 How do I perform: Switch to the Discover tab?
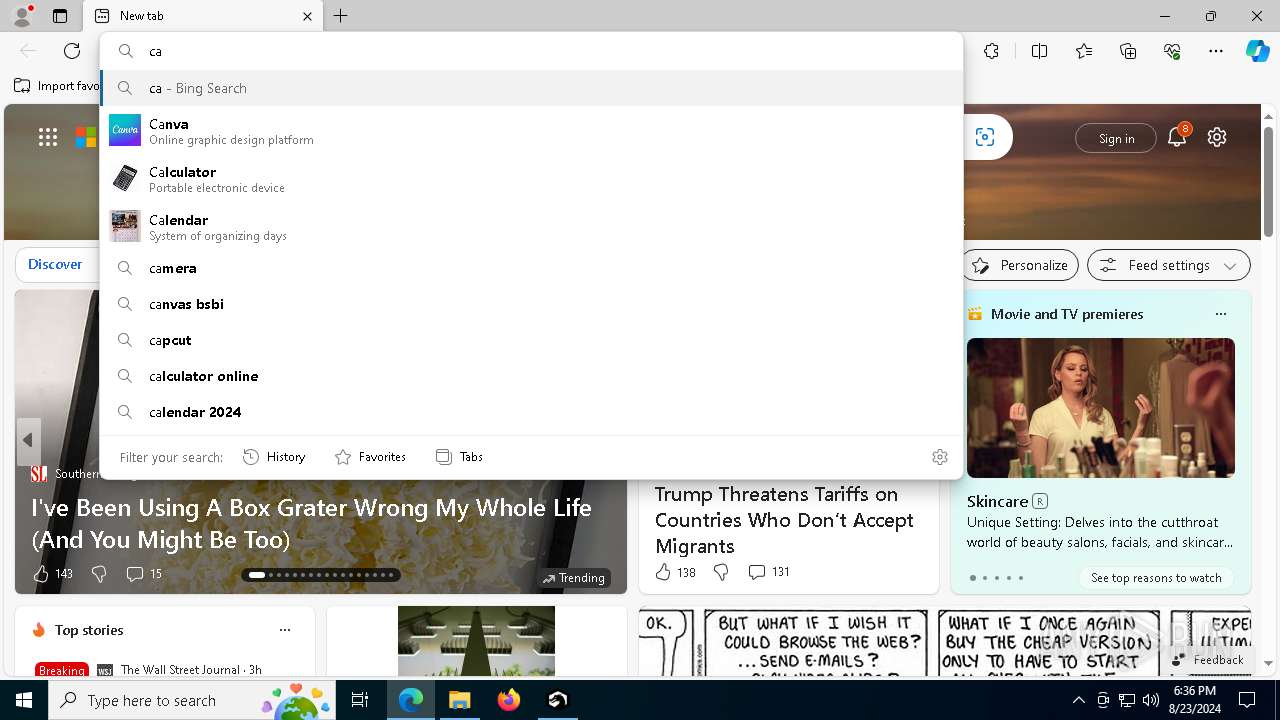[55, 264]
